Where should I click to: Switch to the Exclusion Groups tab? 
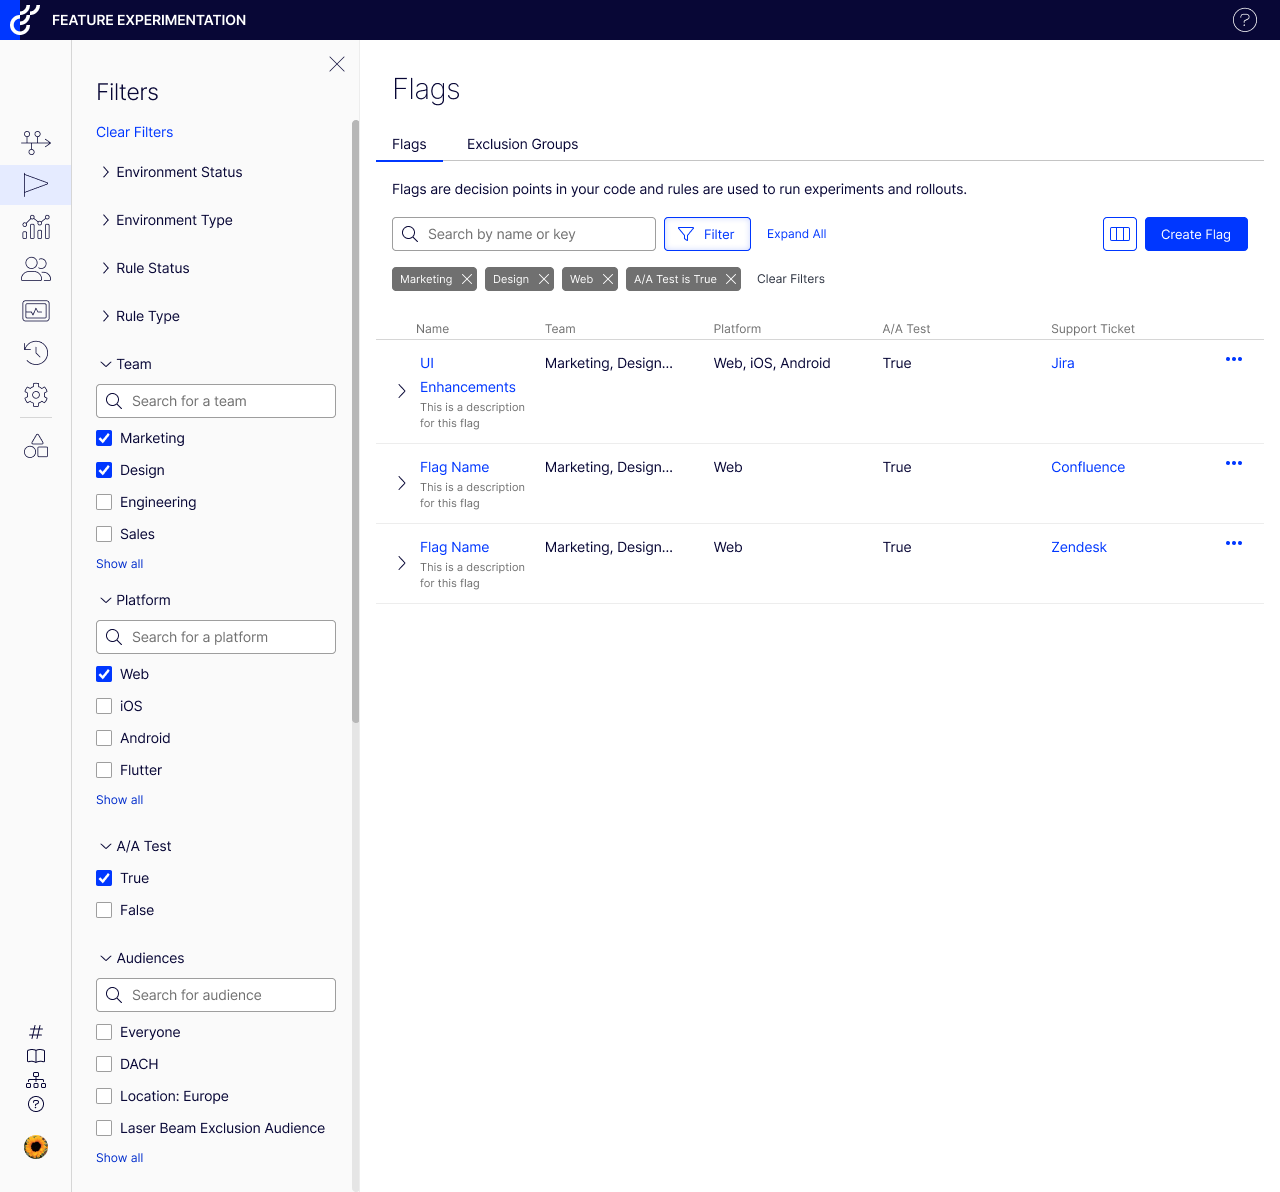point(522,144)
